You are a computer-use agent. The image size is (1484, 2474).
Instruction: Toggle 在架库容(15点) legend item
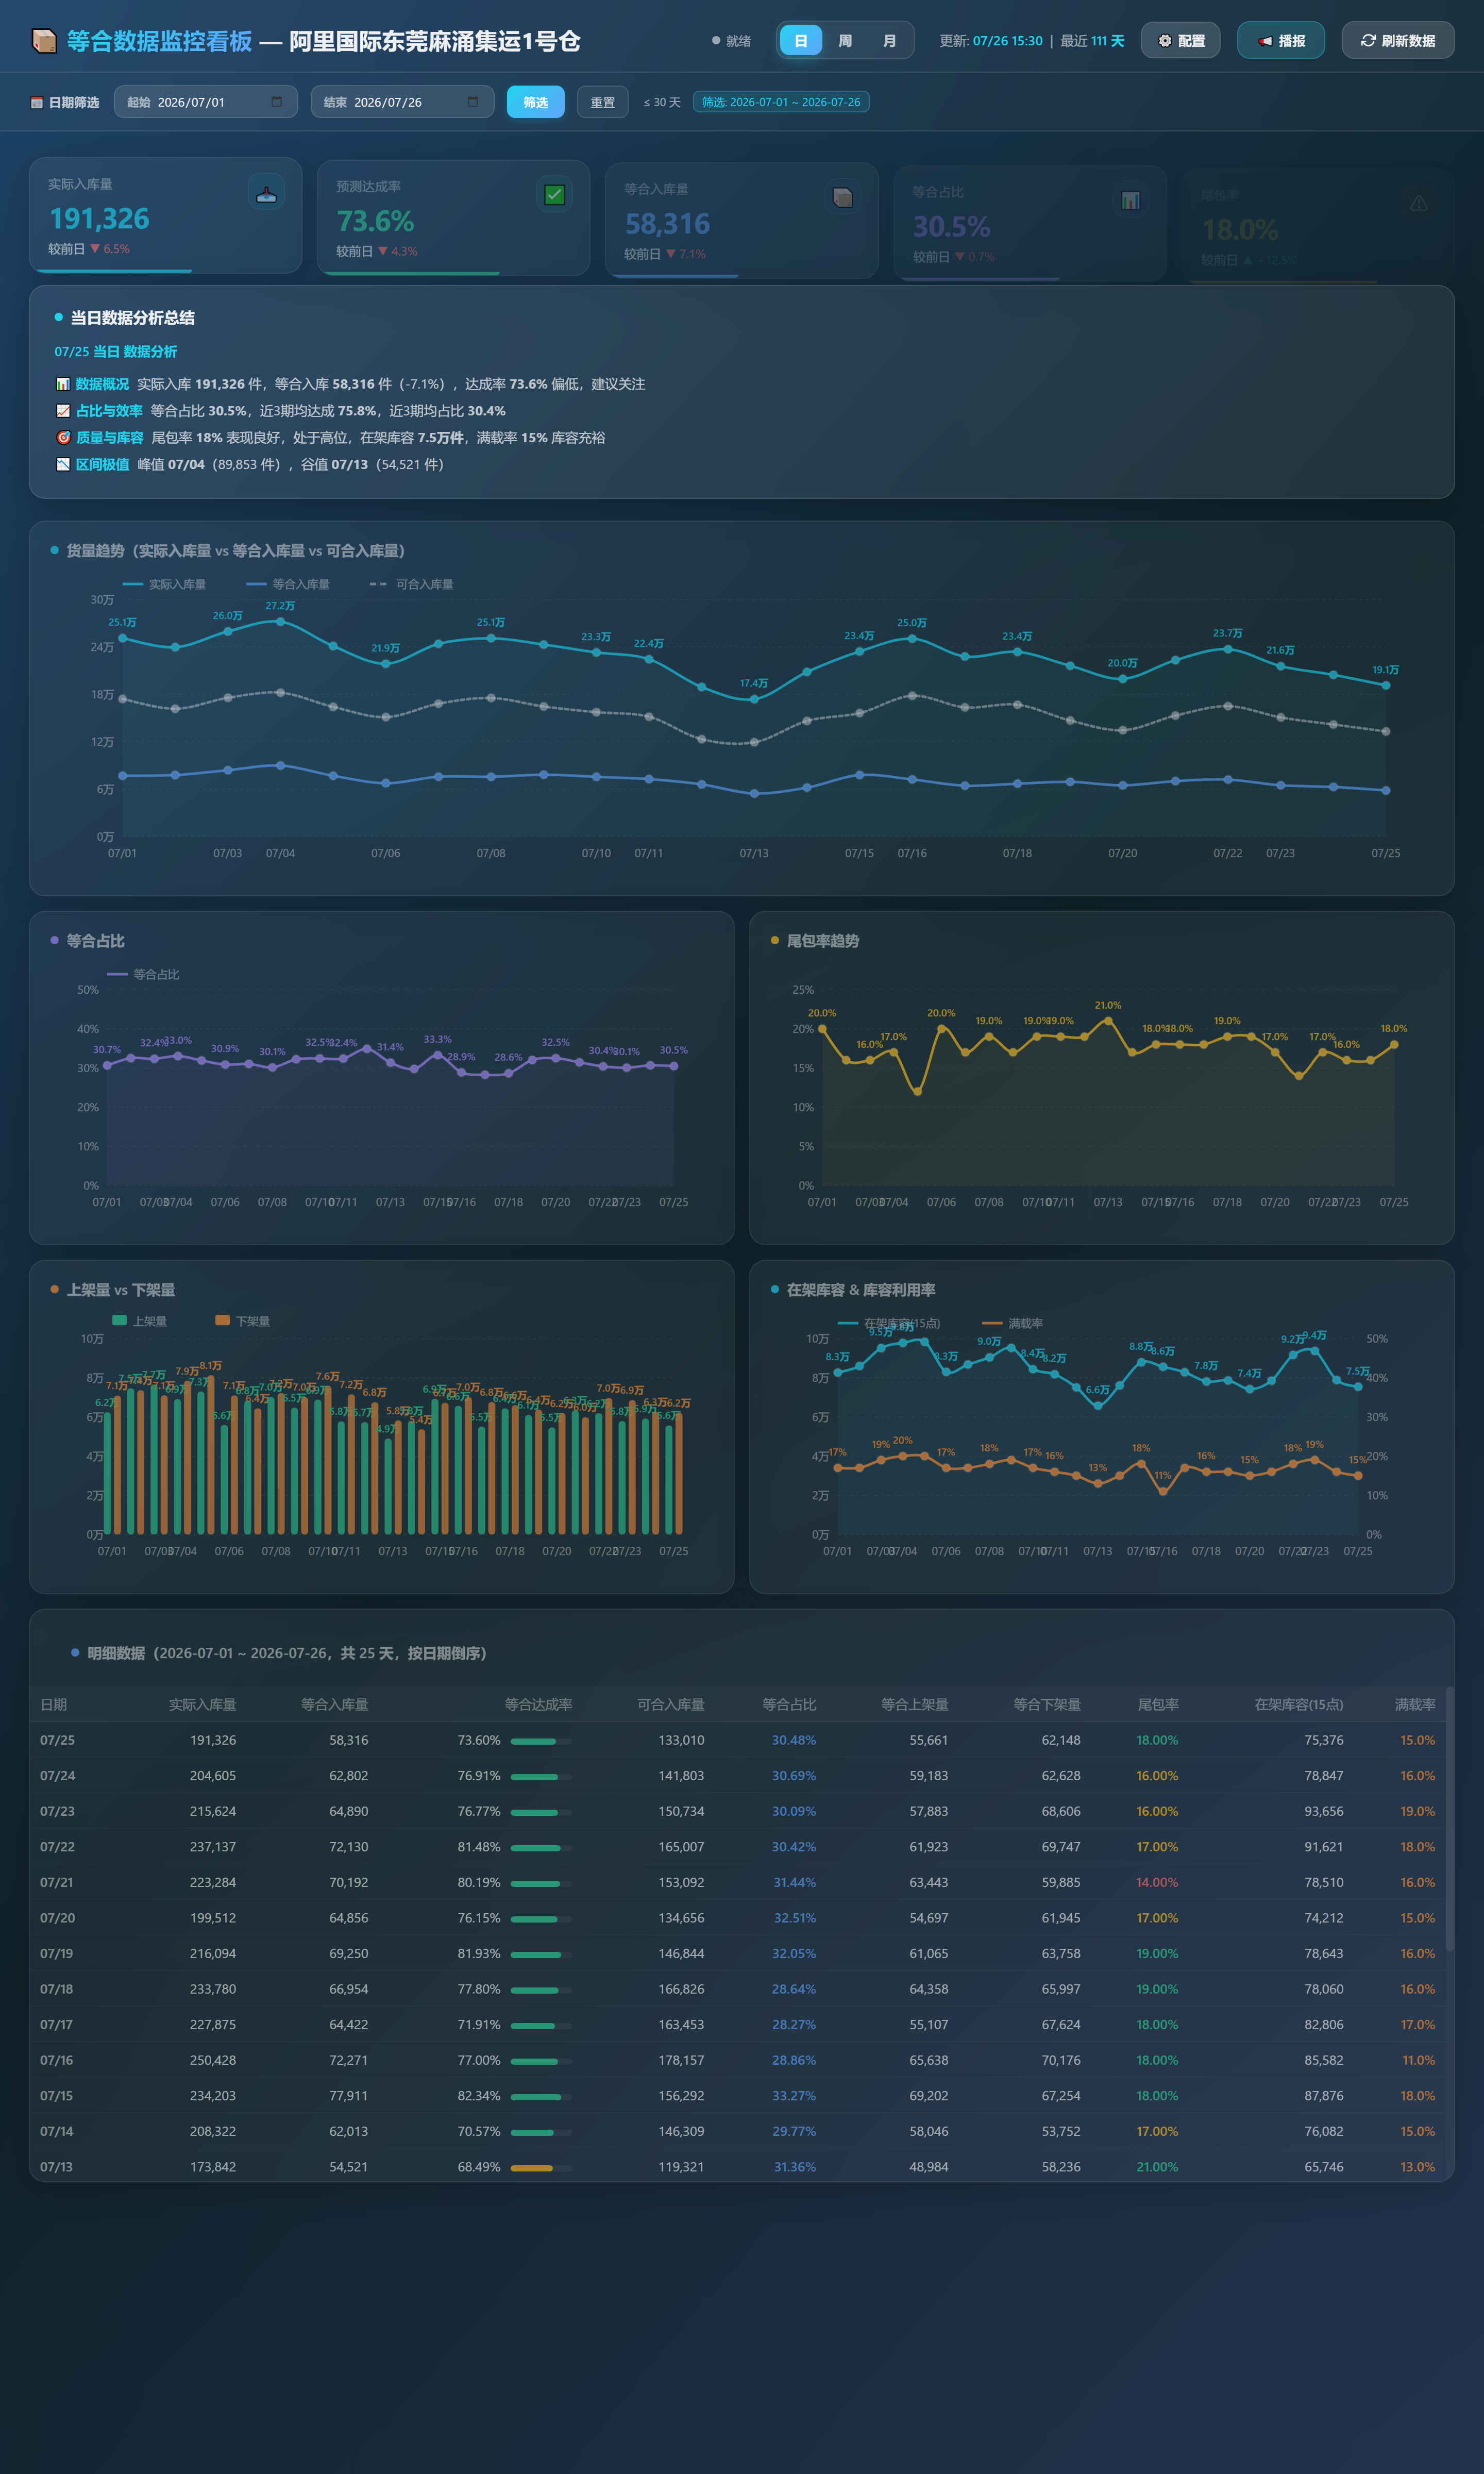[x=888, y=1323]
